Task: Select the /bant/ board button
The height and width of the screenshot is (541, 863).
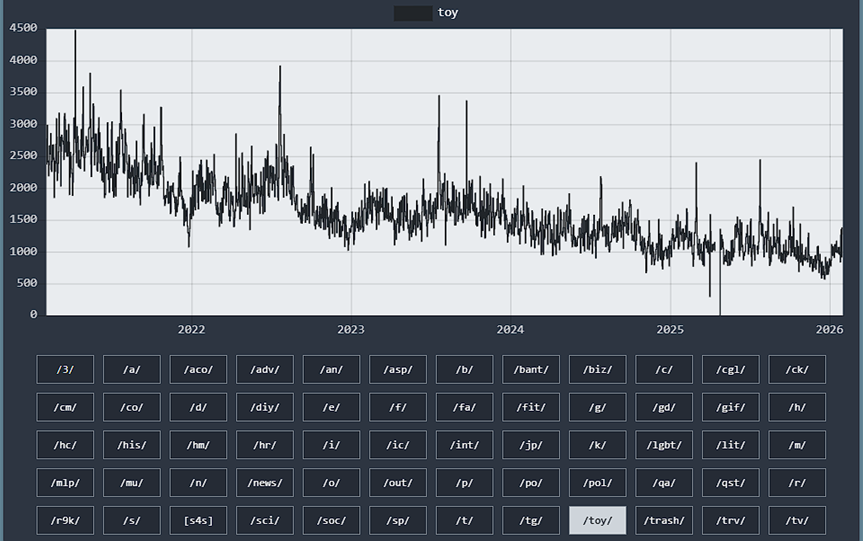Action: point(531,369)
